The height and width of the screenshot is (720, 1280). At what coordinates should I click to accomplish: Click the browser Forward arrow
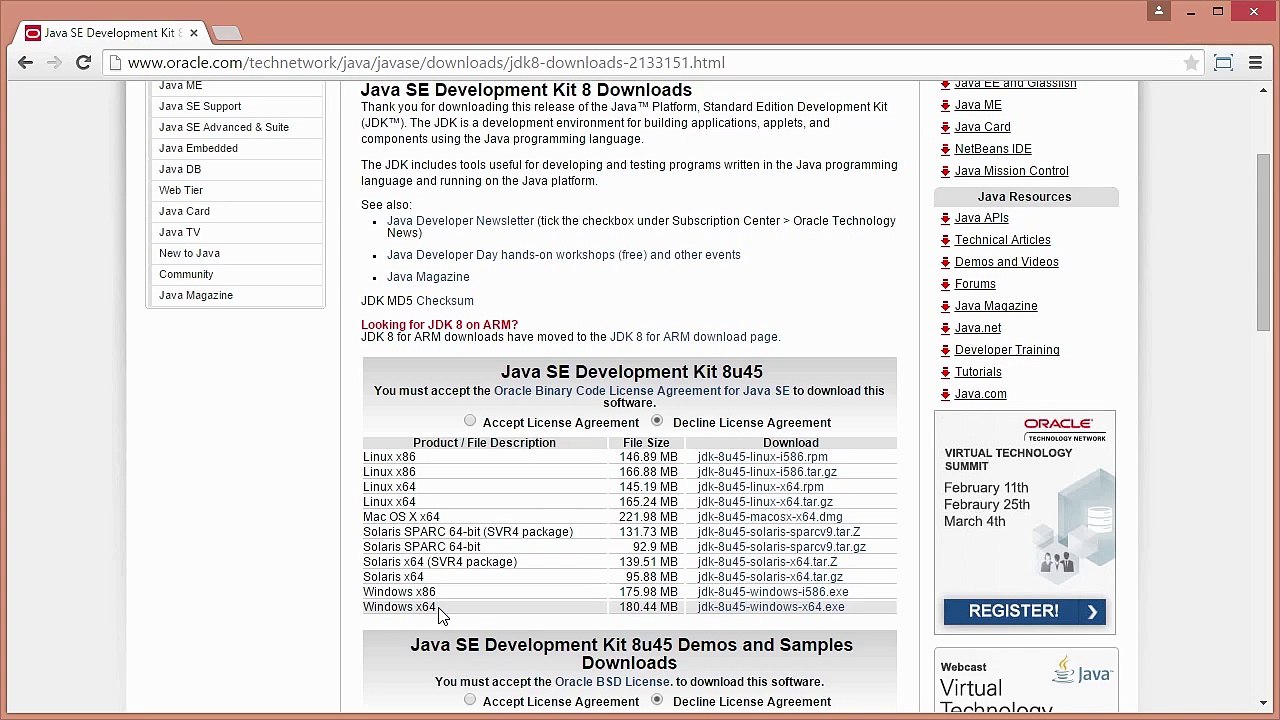coord(54,62)
